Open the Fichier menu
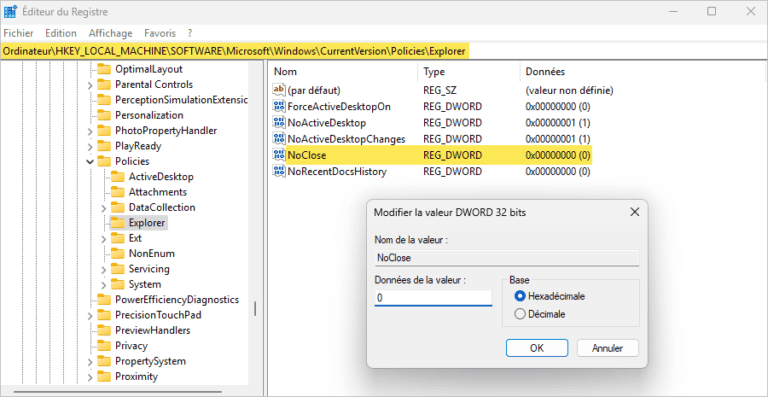This screenshot has height=397, width=768. coord(18,33)
